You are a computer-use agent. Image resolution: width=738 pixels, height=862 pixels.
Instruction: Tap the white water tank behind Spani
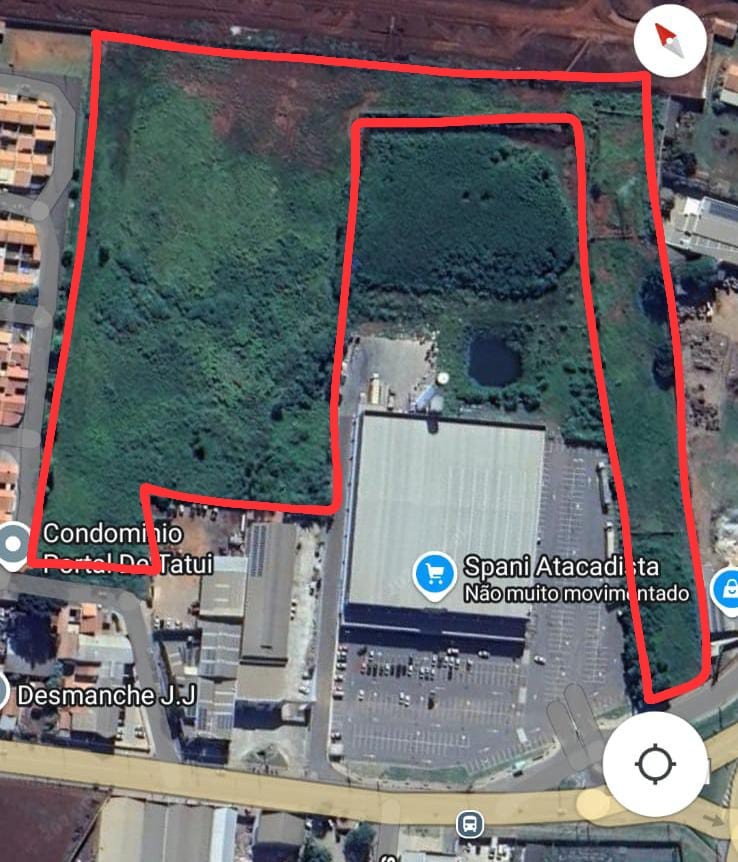pyautogui.click(x=442, y=378)
